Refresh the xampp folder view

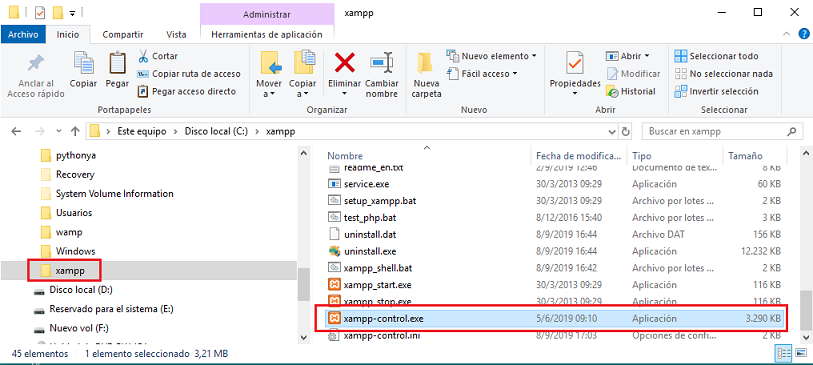click(626, 132)
